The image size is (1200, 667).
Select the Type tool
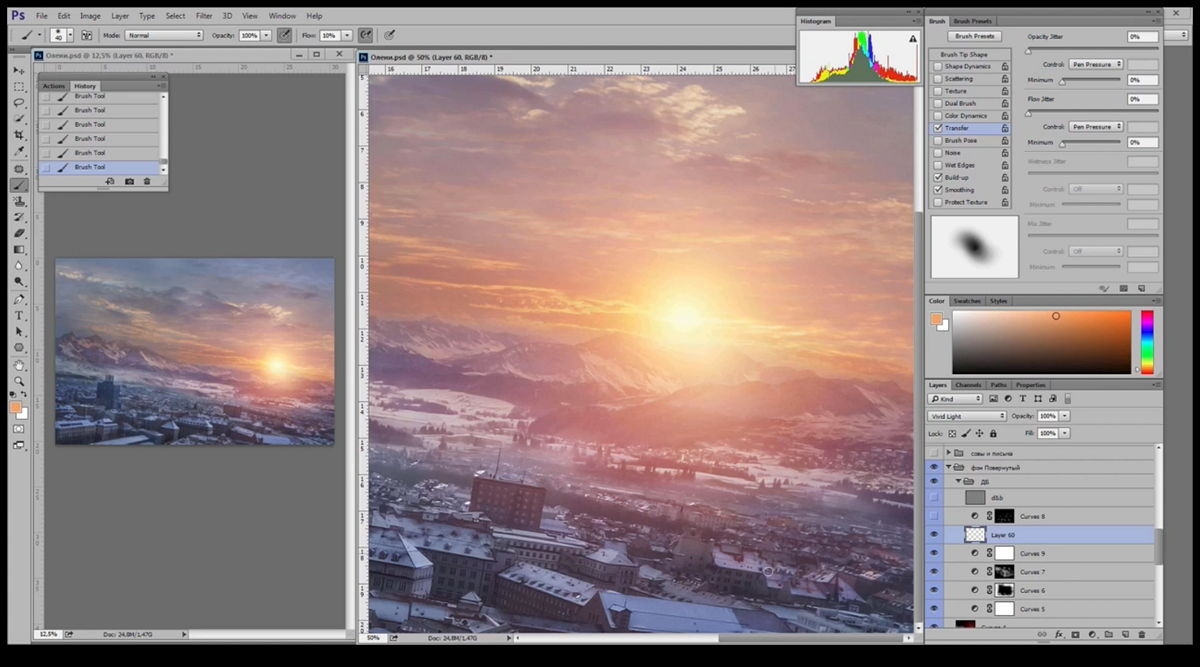click(19, 315)
